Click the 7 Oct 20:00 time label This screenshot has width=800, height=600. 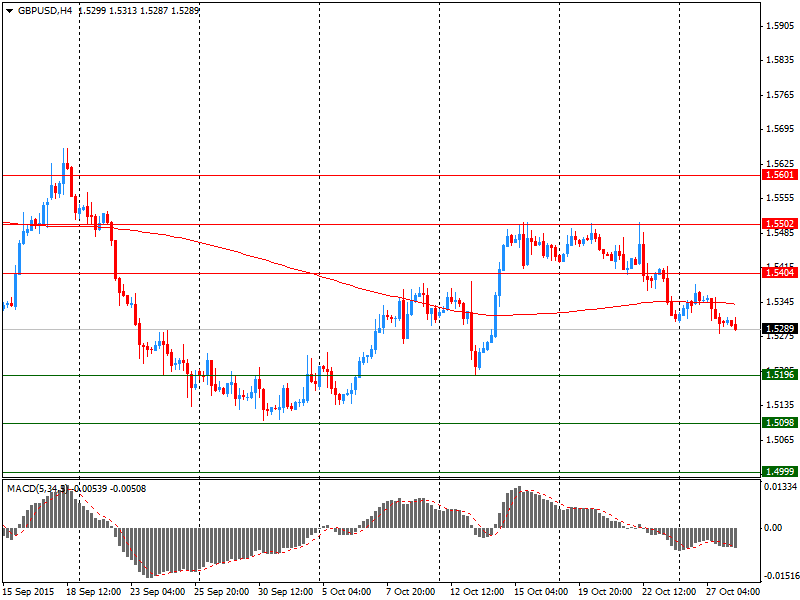(410, 592)
